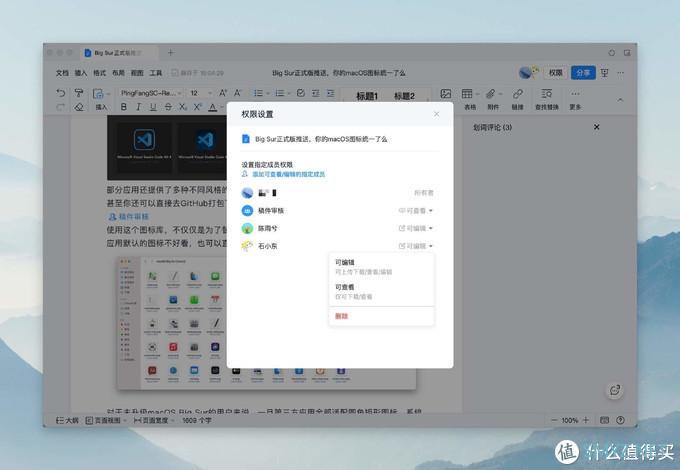Click the Redo icon

(61, 107)
